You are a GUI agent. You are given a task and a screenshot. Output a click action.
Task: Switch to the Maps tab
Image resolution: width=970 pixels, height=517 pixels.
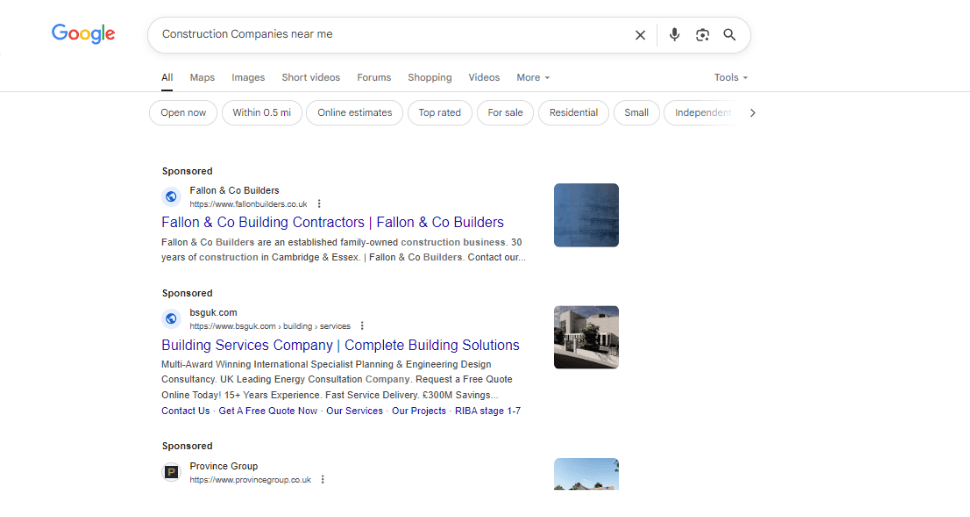202,77
